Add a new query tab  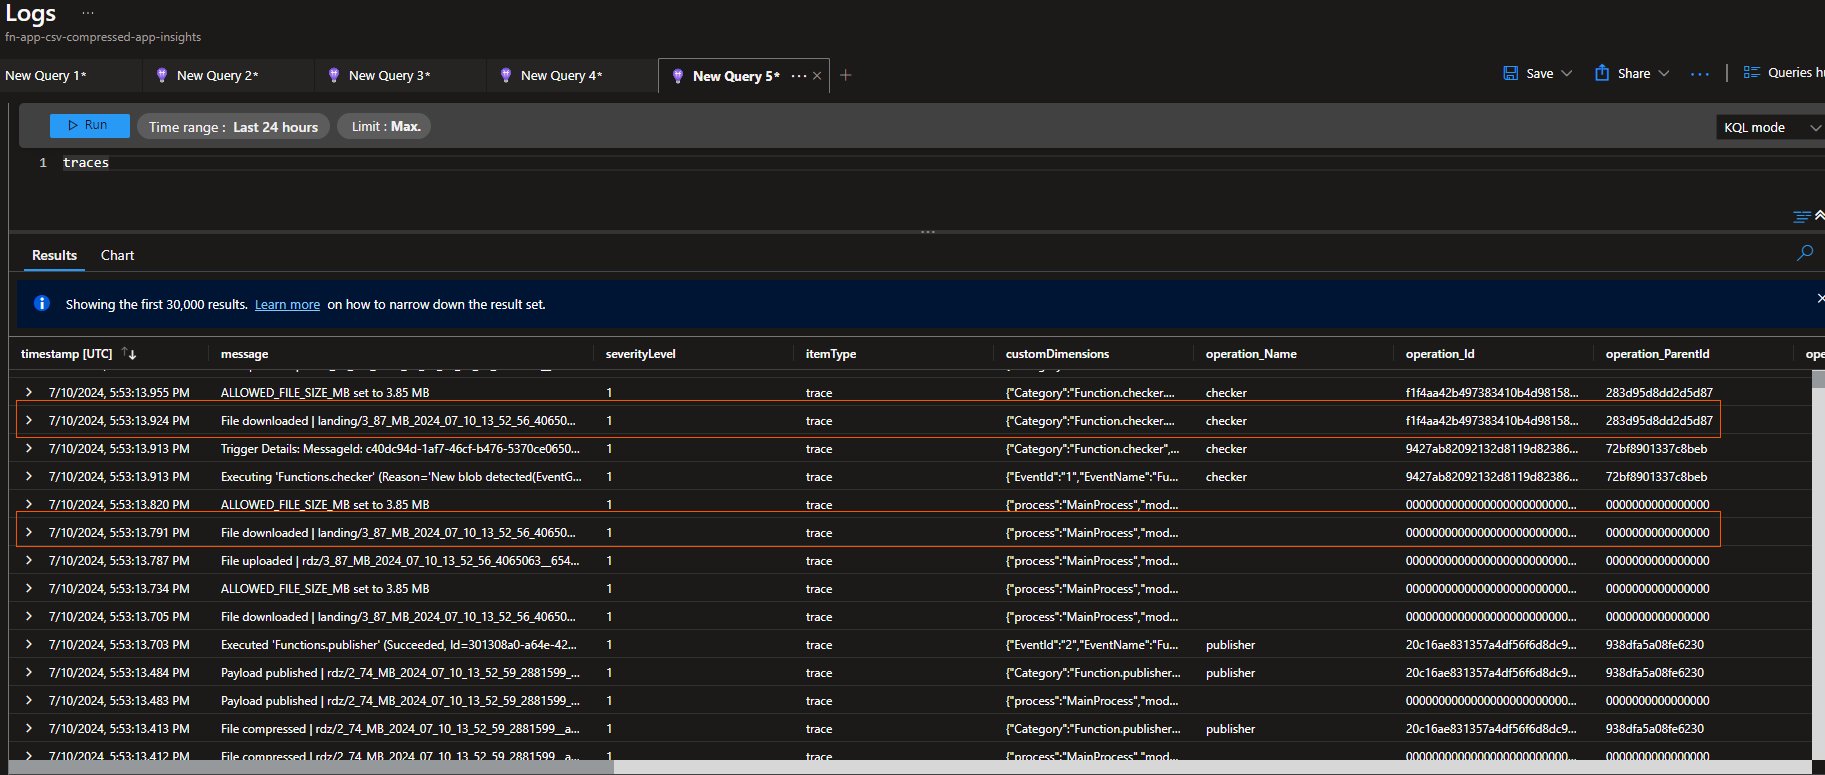coord(846,75)
